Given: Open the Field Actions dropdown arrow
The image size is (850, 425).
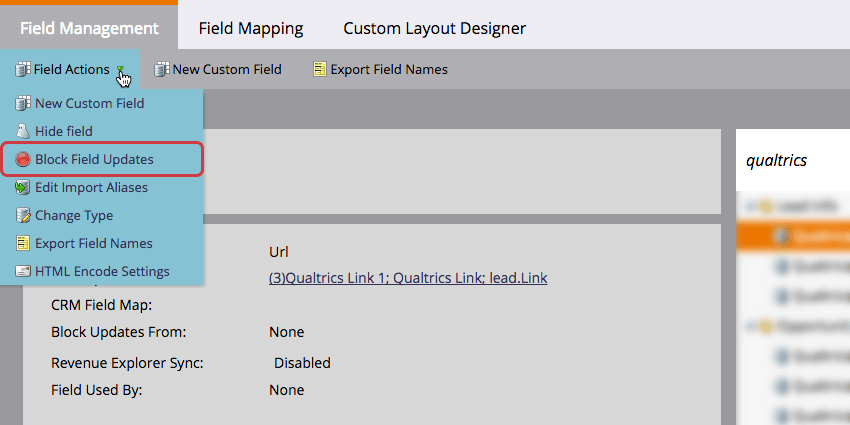Looking at the screenshot, I should 120,69.
